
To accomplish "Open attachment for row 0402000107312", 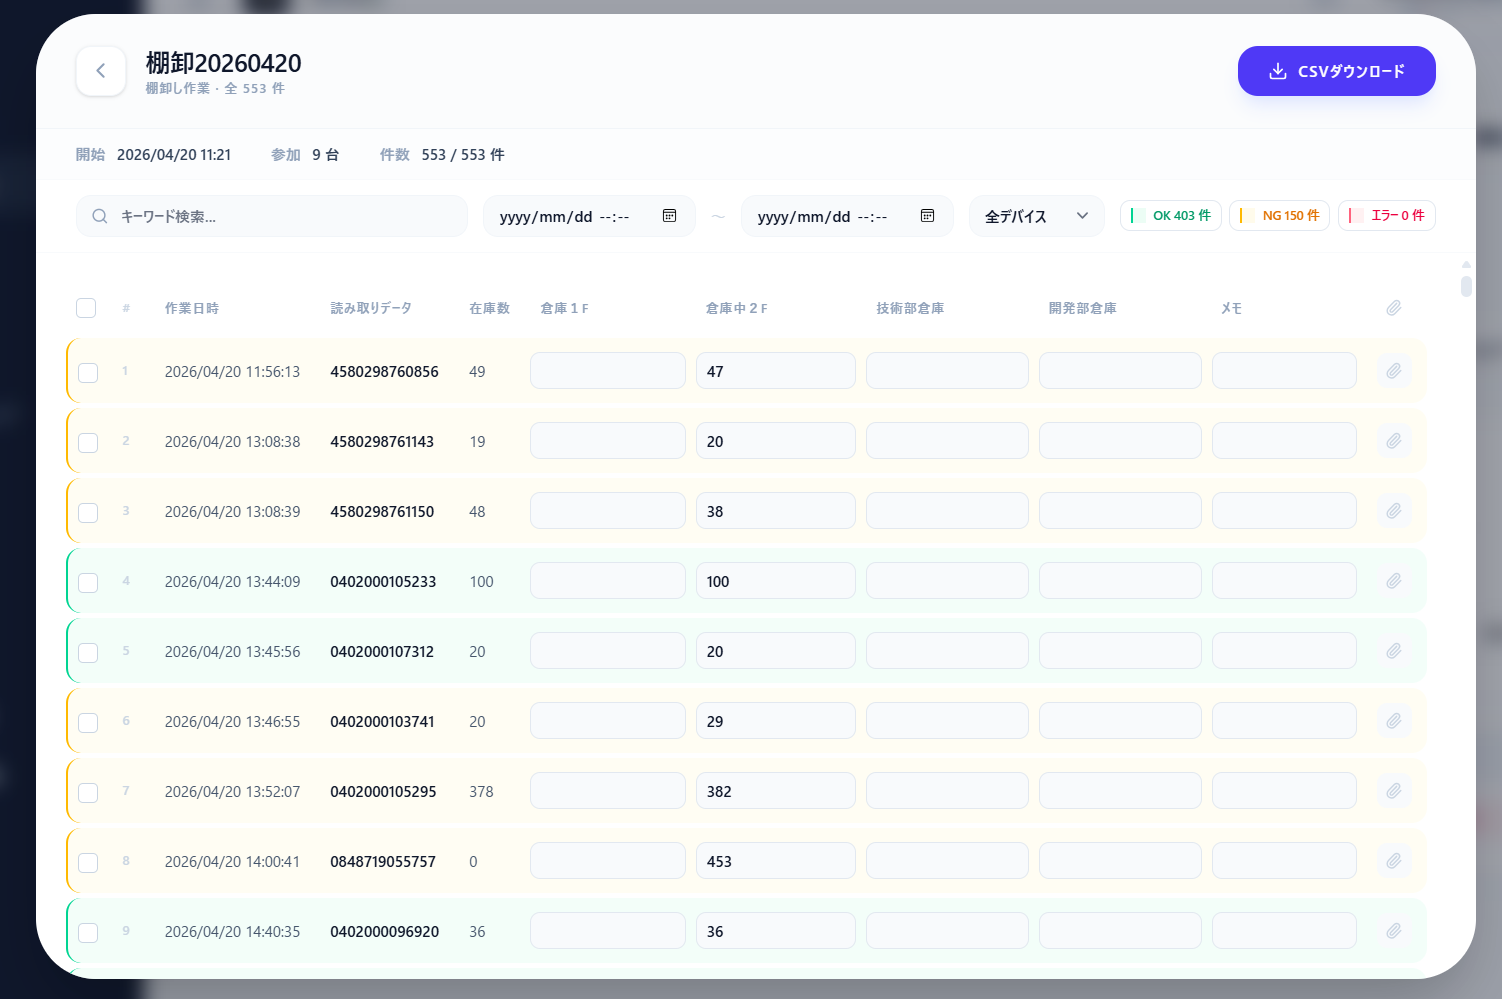I will pyautogui.click(x=1394, y=651).
